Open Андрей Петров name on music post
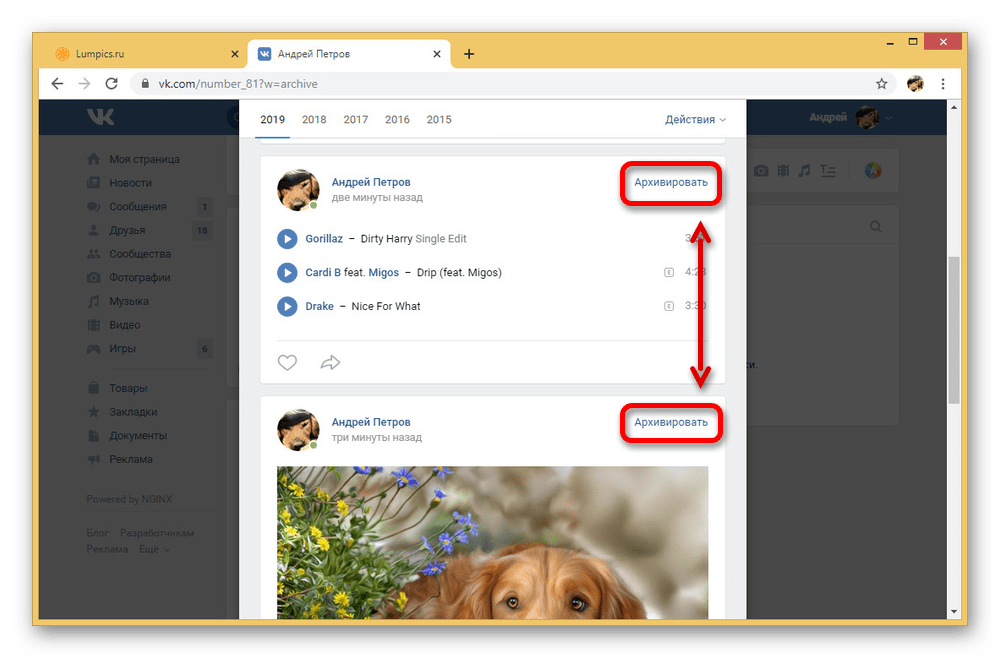Image resolution: width=1000 pixels, height=658 pixels. click(x=371, y=182)
